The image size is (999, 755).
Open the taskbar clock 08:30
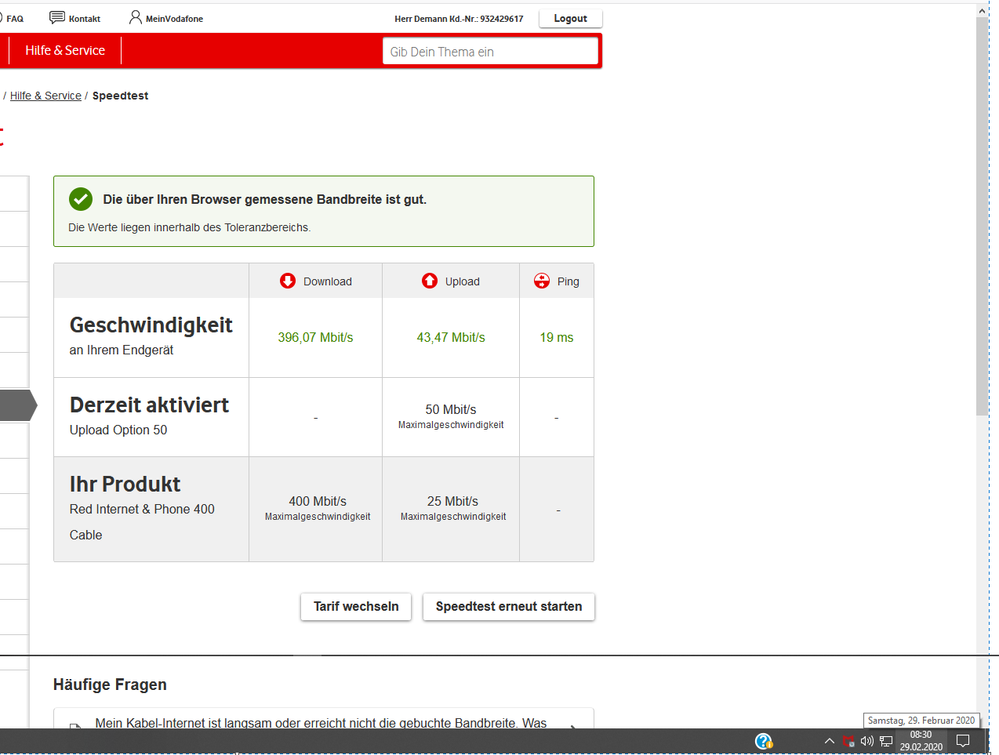(921, 741)
